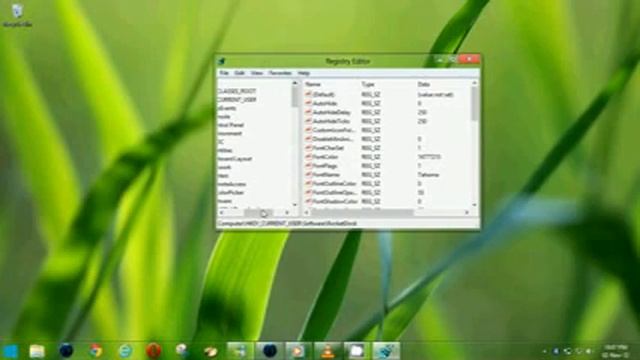Click the DisableMinAni... value icon

308,139
